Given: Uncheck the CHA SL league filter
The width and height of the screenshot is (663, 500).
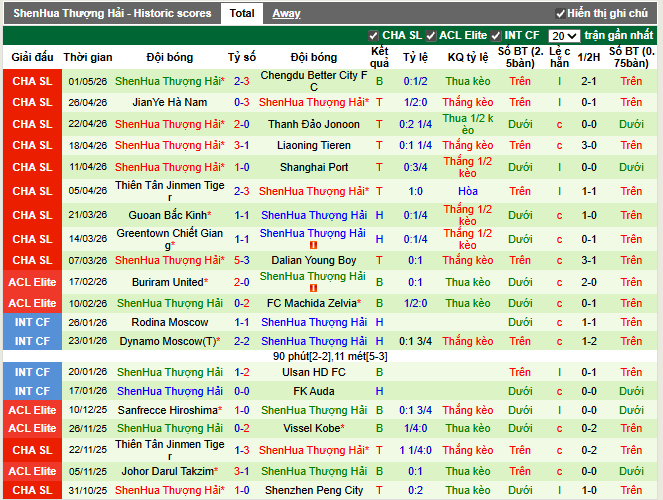Looking at the screenshot, I should (x=373, y=36).
